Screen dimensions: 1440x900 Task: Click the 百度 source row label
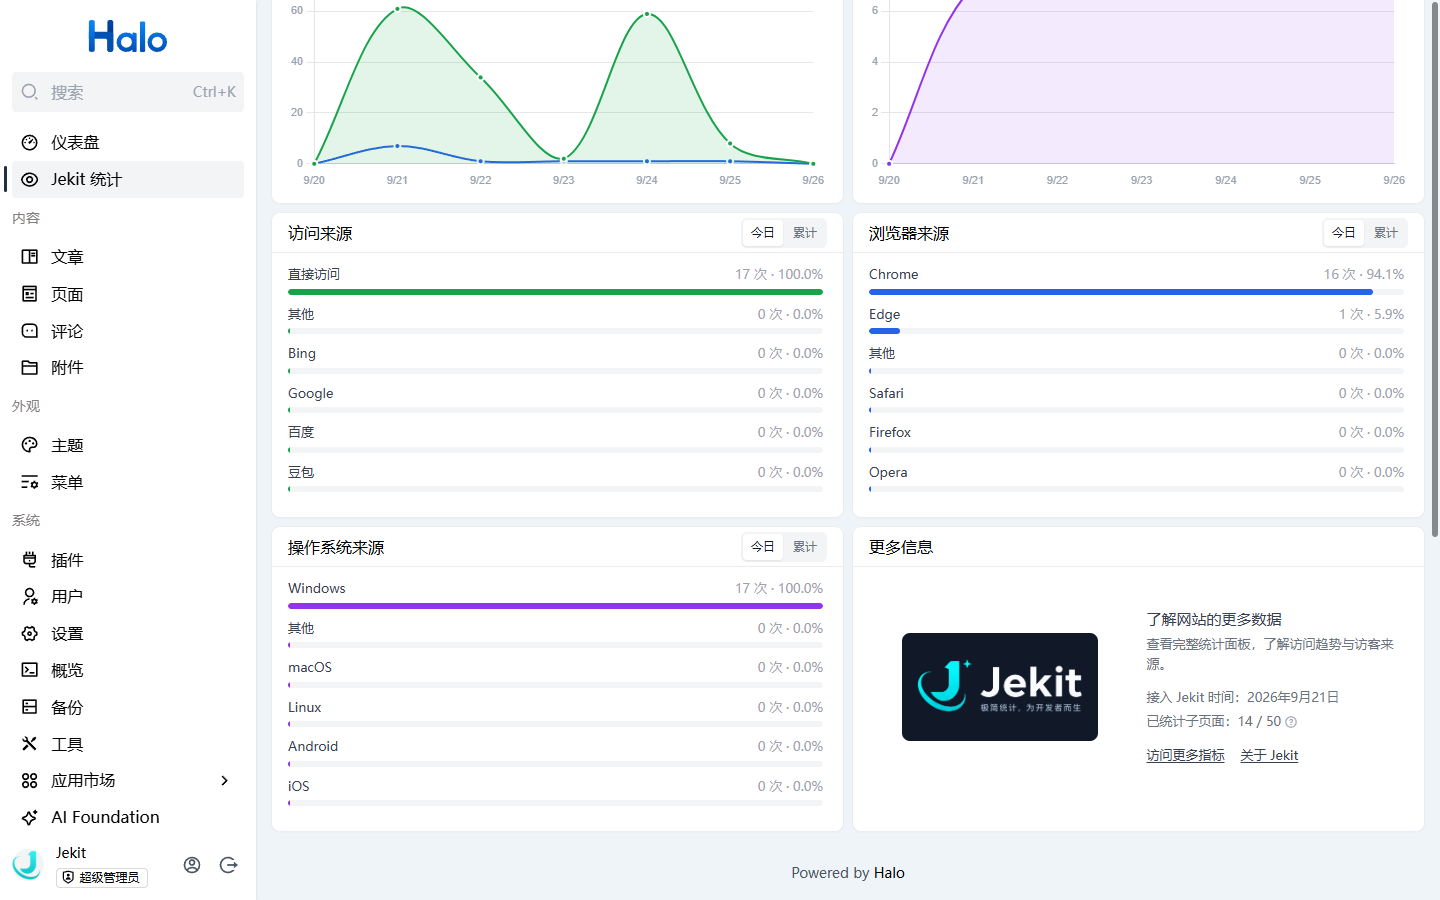(301, 433)
